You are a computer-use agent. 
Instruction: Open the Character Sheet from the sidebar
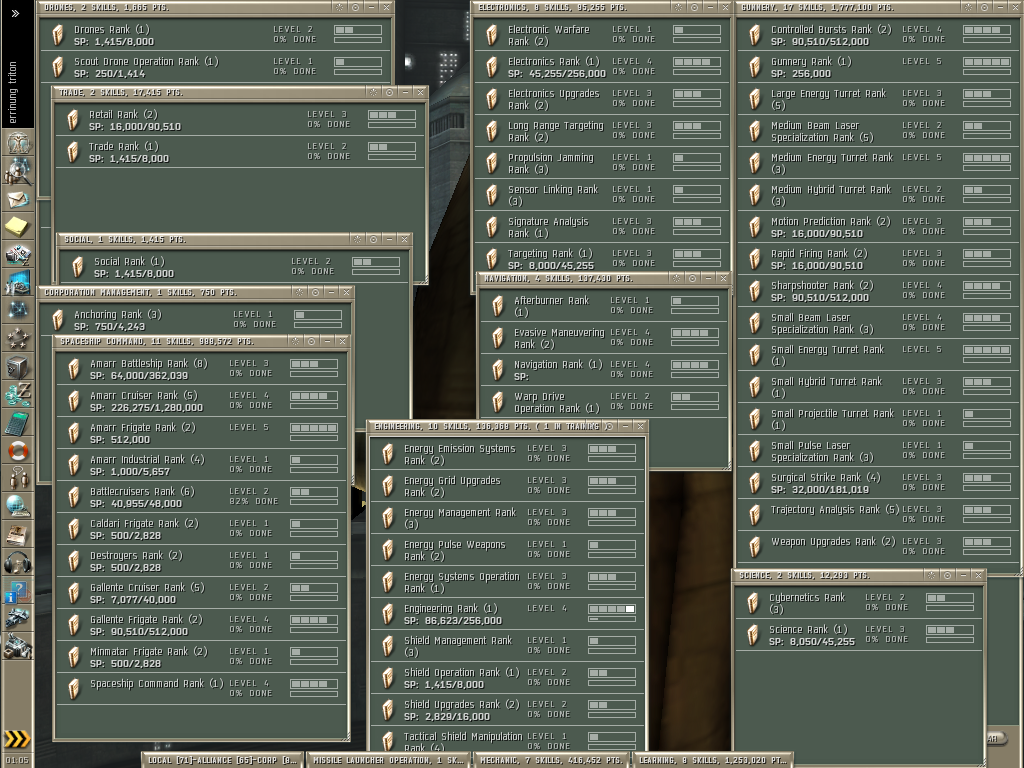(x=18, y=142)
